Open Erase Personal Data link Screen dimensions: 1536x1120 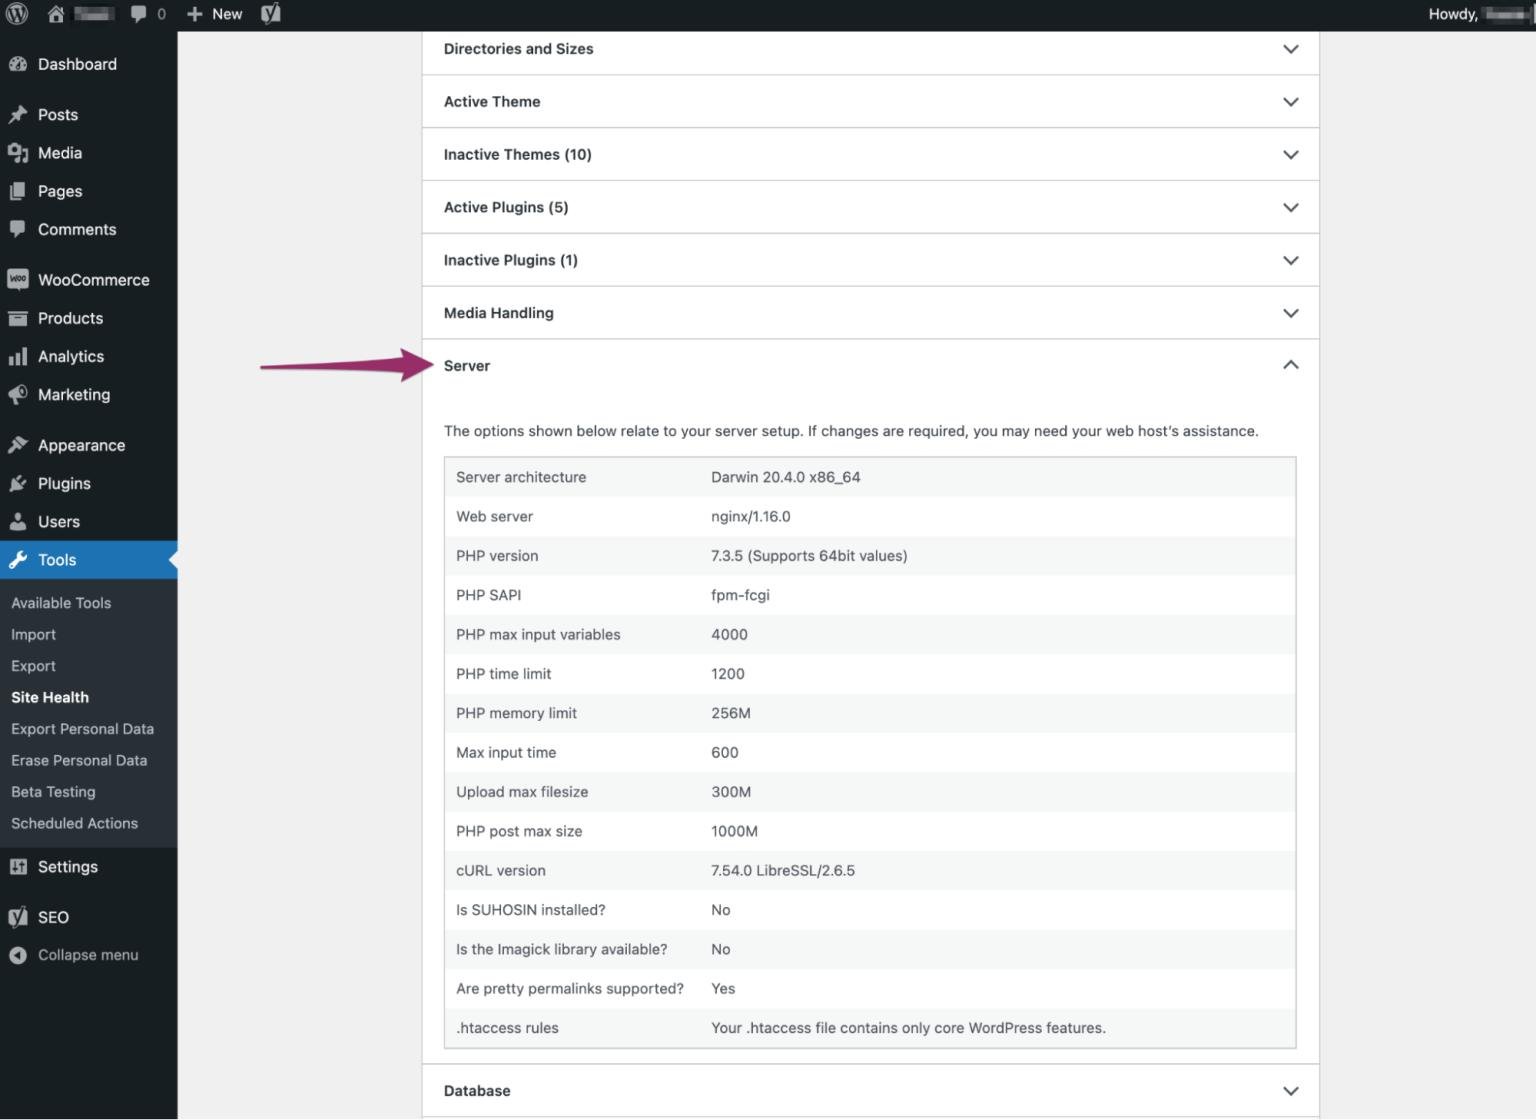79,760
